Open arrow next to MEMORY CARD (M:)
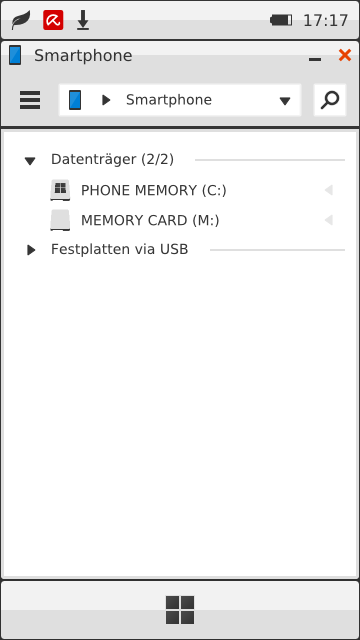360x640 pixels. click(329, 220)
